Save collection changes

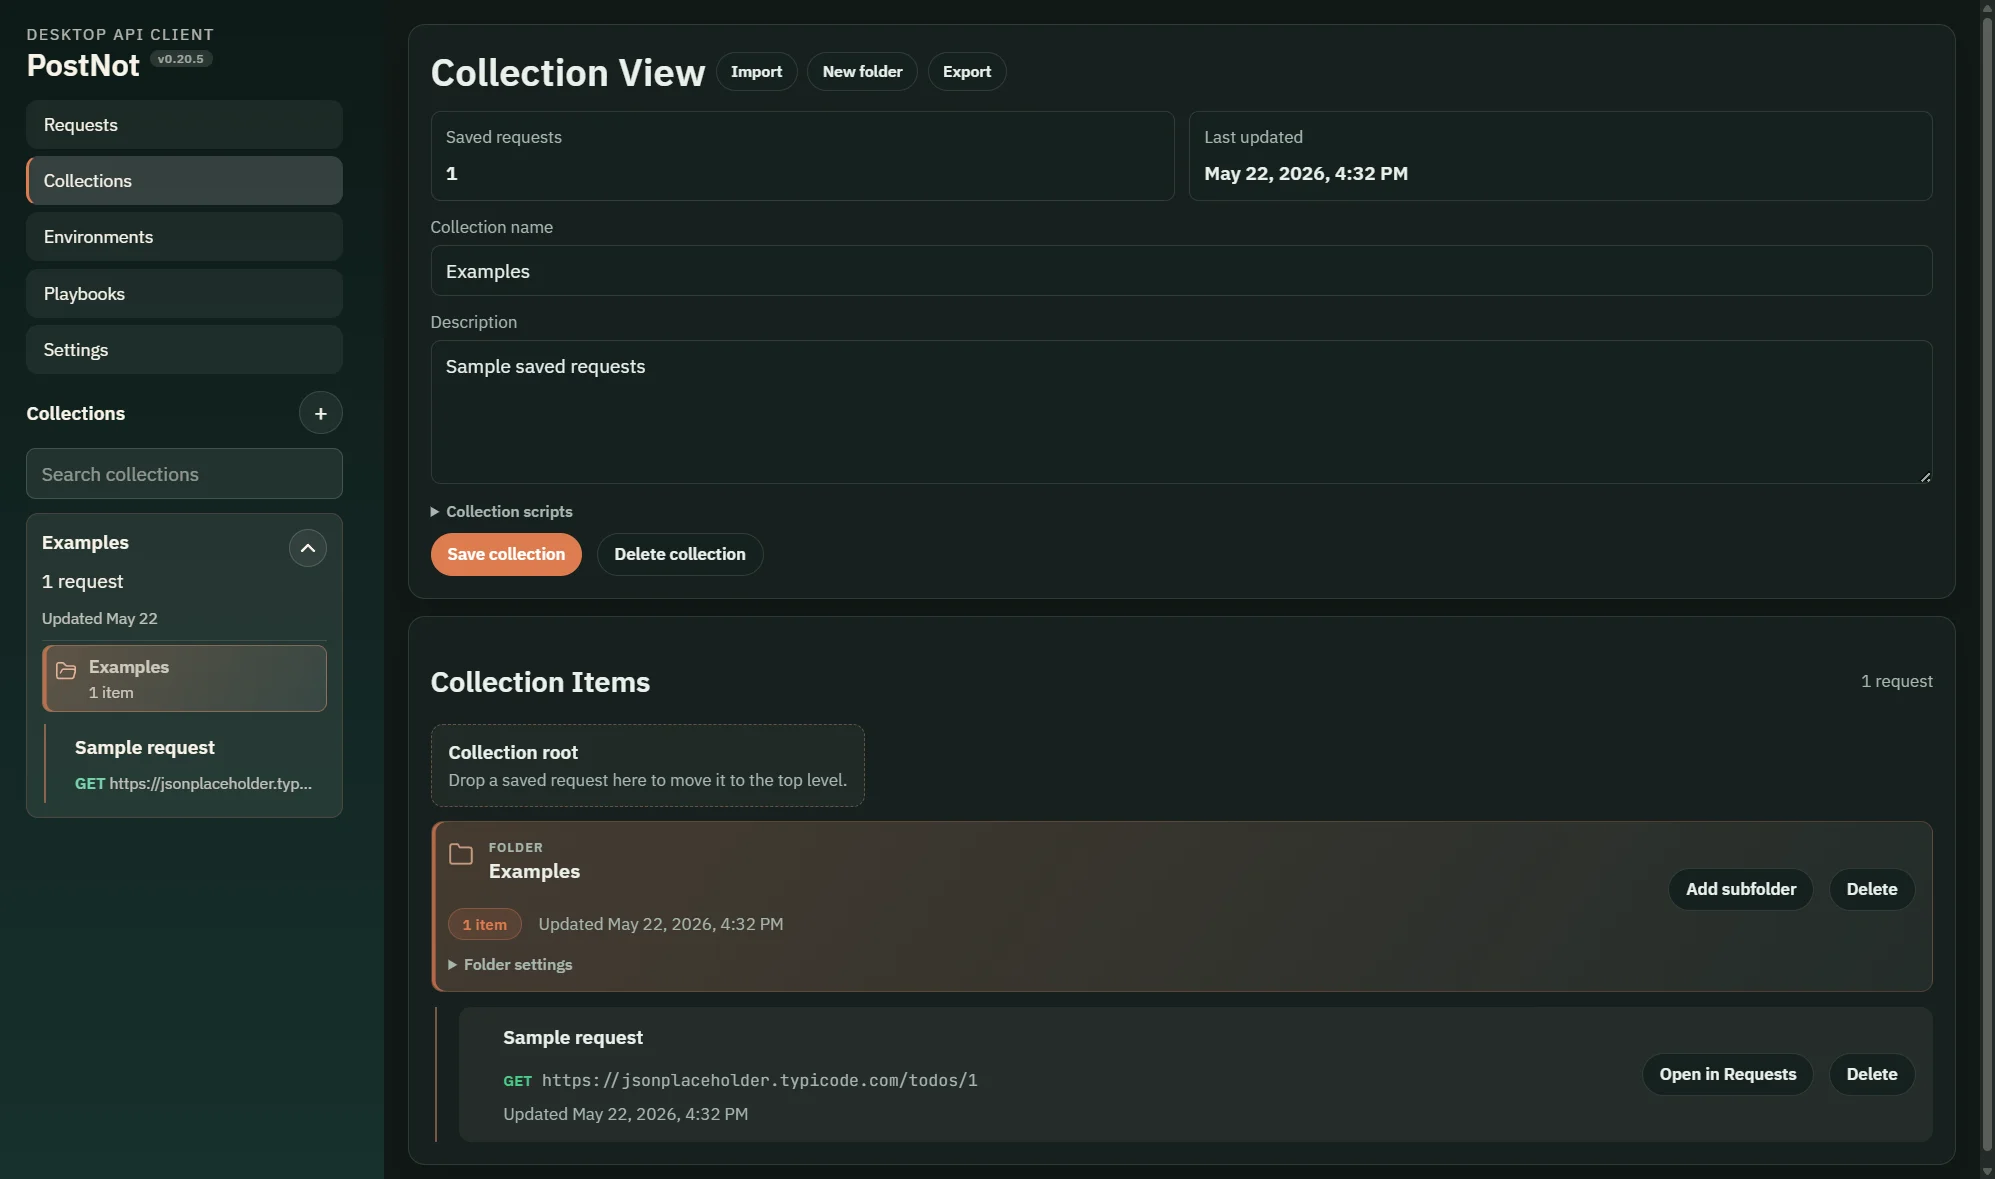(506, 554)
